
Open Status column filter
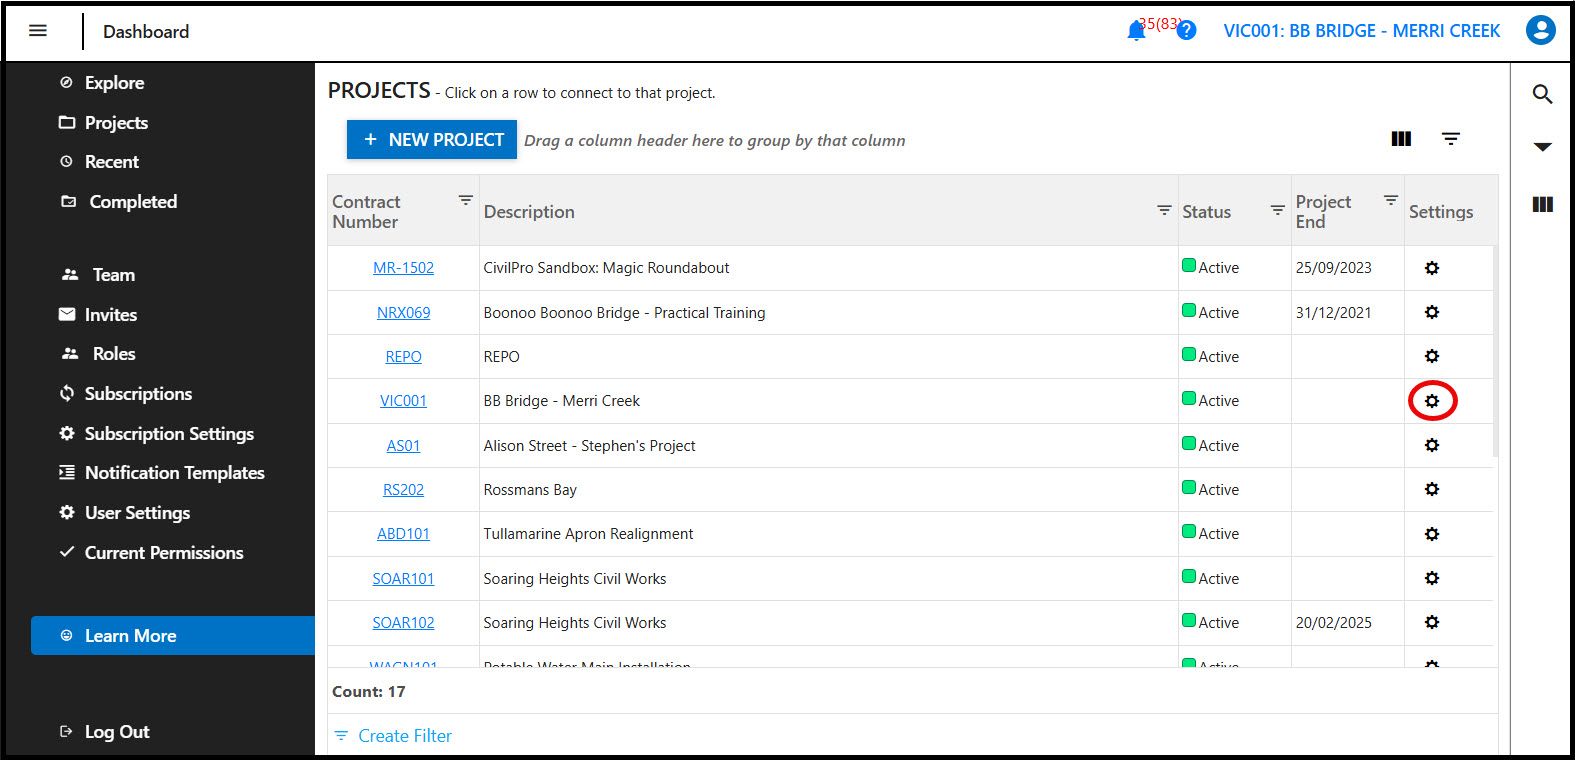1277,210
